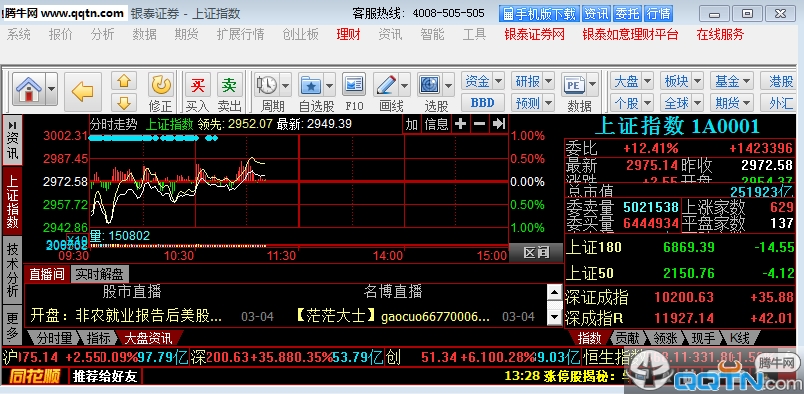Click the 修正 refresh icon
The image size is (804, 394).
pos(161,85)
